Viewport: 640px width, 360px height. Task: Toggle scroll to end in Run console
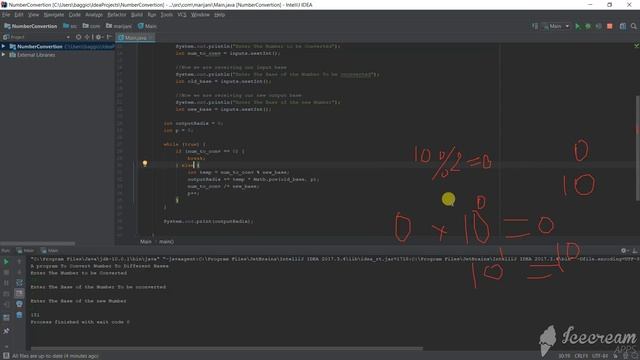pos(19,293)
